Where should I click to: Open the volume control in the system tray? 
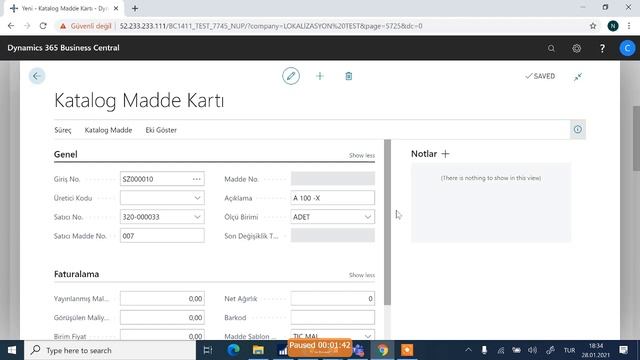coord(532,350)
